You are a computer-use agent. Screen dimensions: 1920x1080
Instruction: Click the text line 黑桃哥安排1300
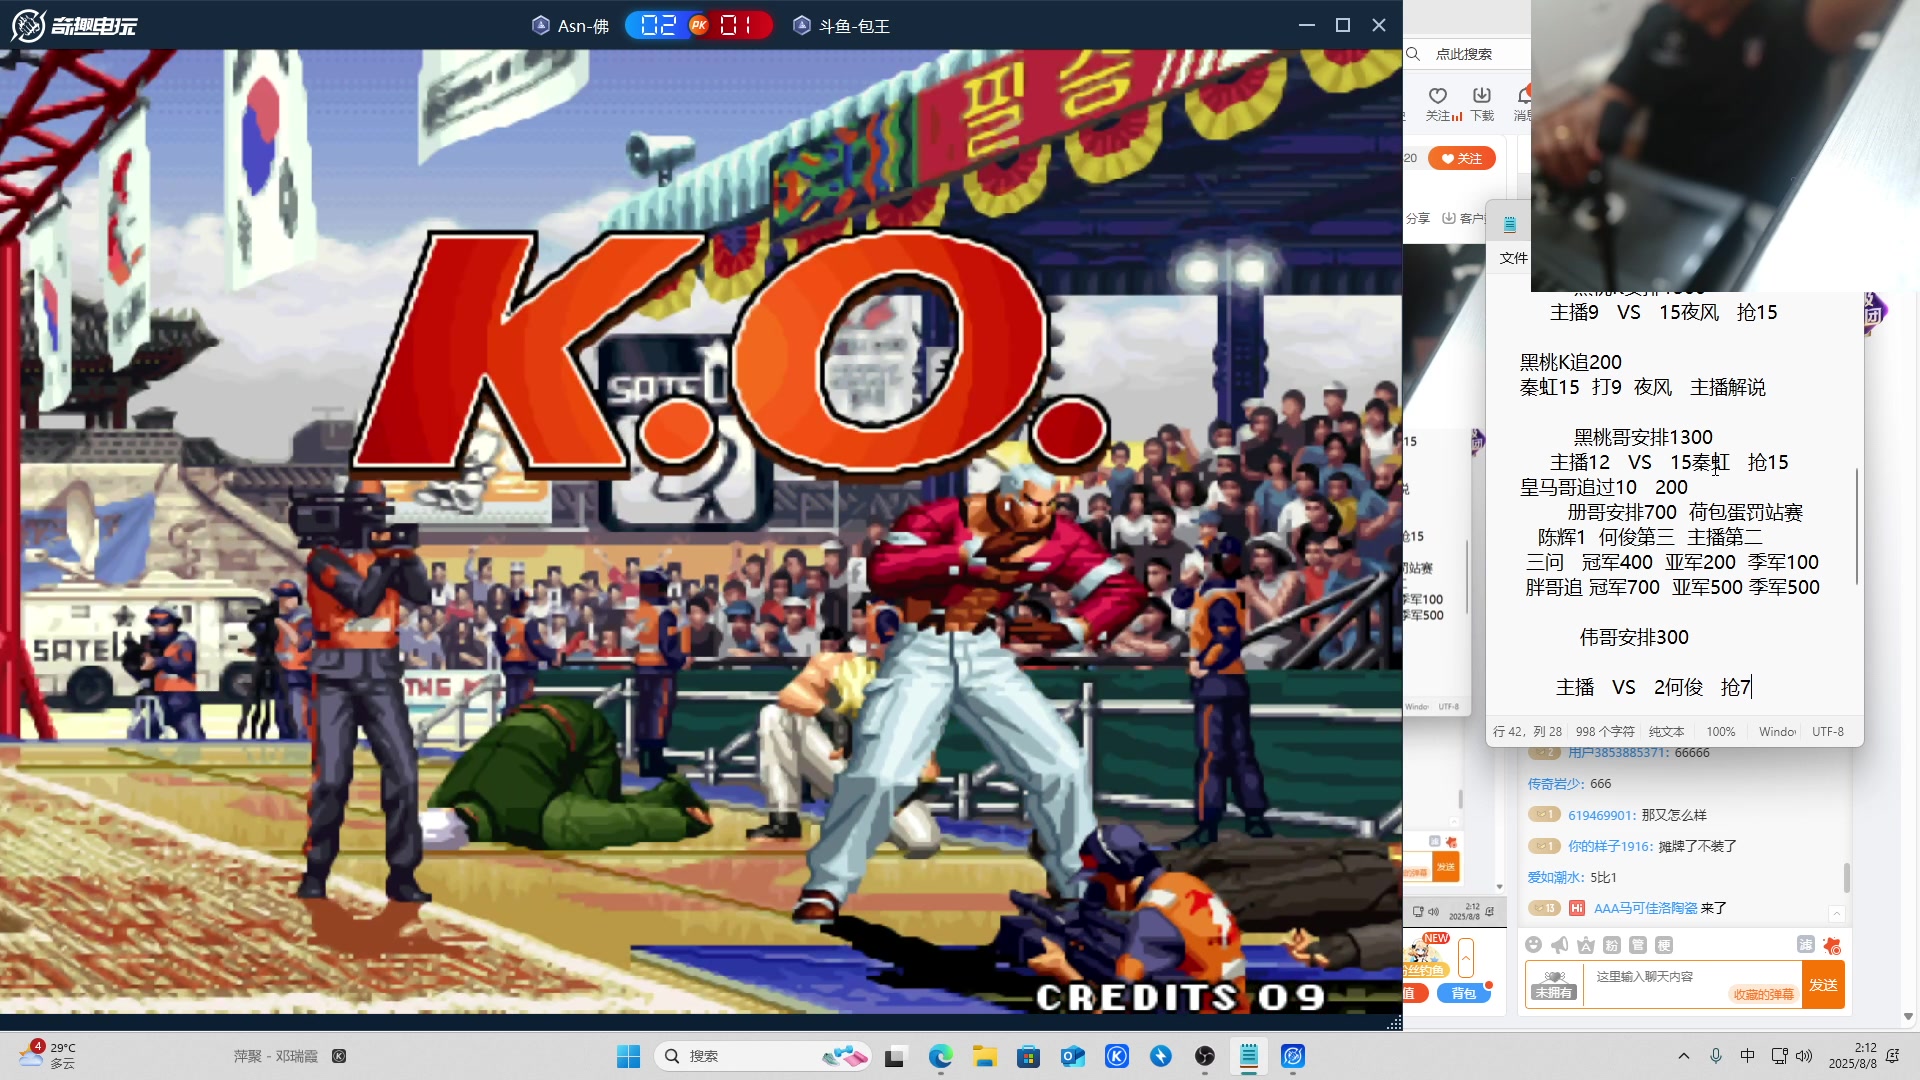[x=1643, y=437]
